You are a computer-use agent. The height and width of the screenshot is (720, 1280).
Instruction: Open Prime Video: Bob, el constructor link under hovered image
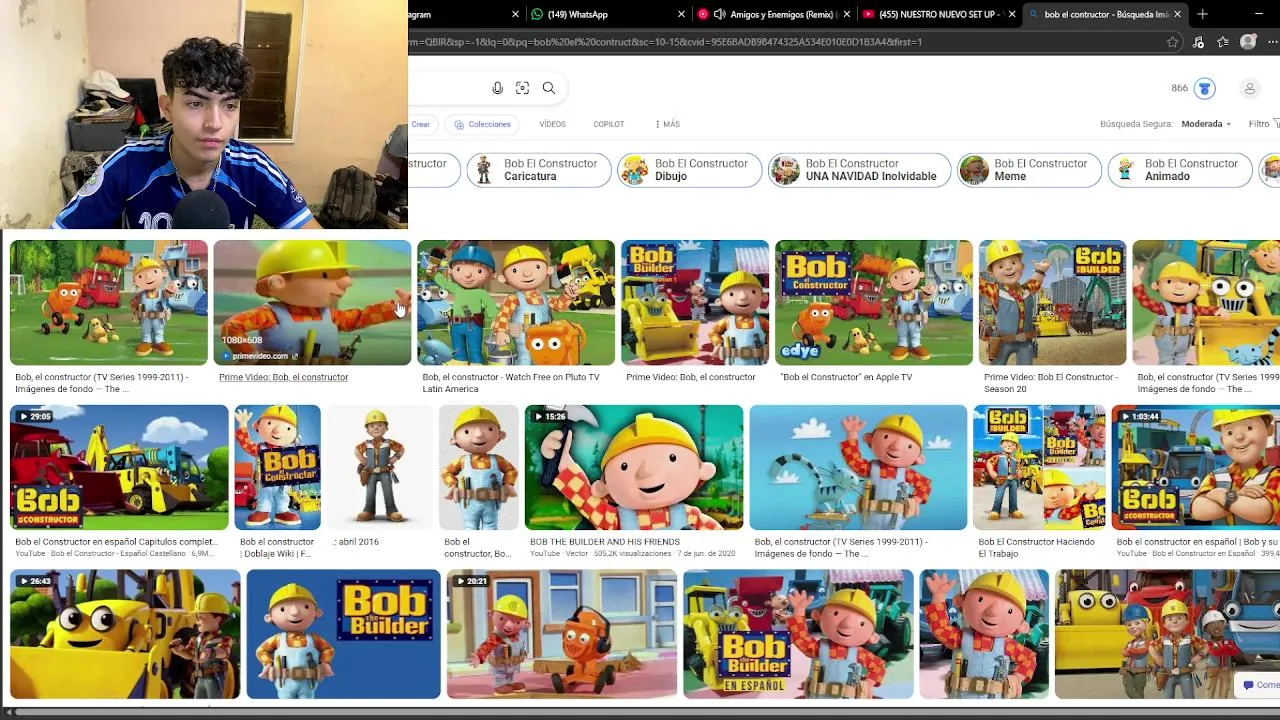(283, 377)
